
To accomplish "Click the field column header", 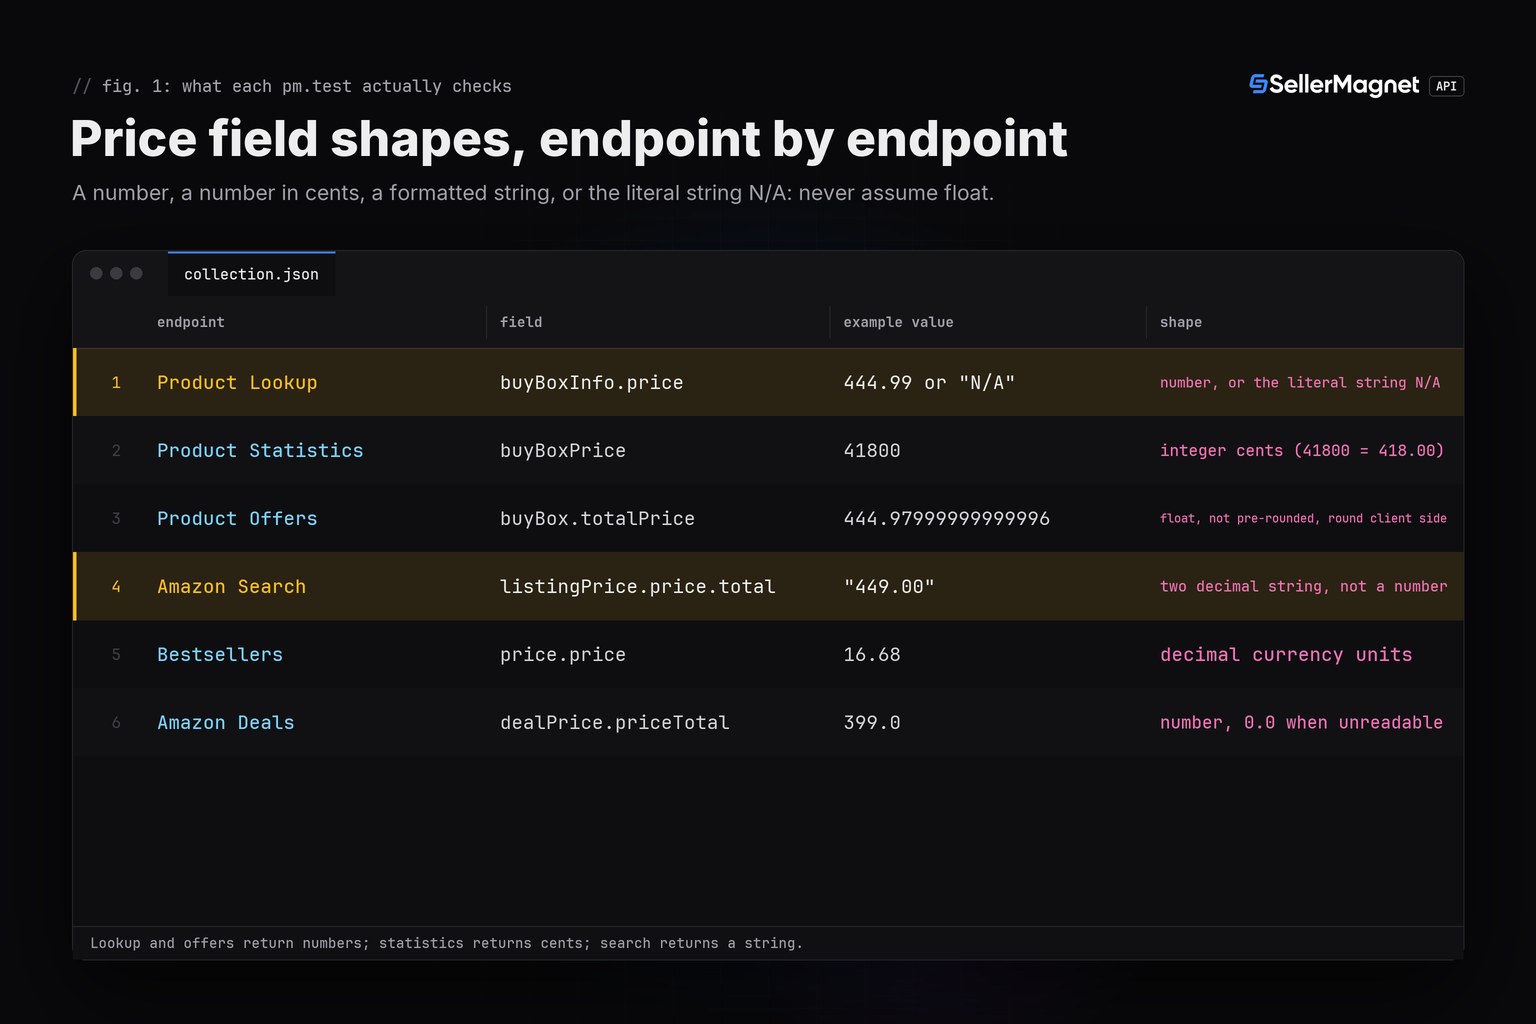I will click(521, 322).
